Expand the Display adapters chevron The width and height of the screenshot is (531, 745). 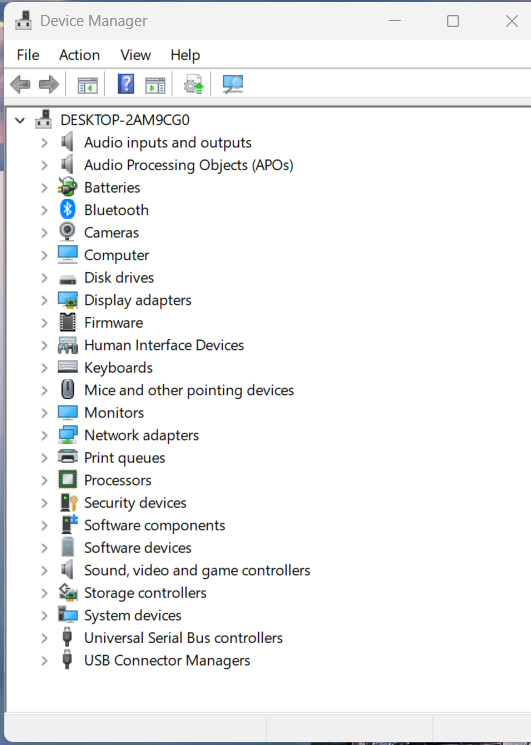44,300
